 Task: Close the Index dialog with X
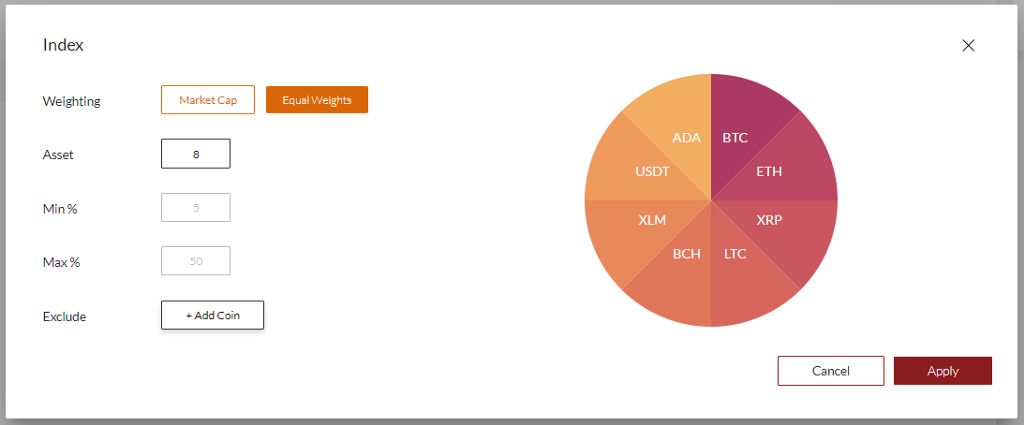pos(968,45)
